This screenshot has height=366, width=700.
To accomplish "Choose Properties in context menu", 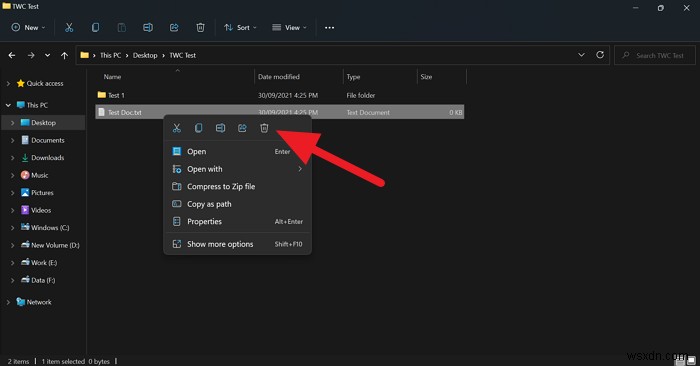I will tap(238, 221).
